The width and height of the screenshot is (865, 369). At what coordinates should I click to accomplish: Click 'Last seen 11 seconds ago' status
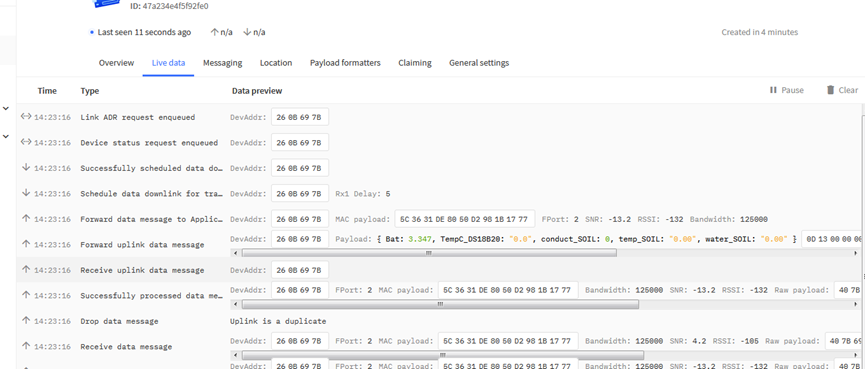[144, 32]
